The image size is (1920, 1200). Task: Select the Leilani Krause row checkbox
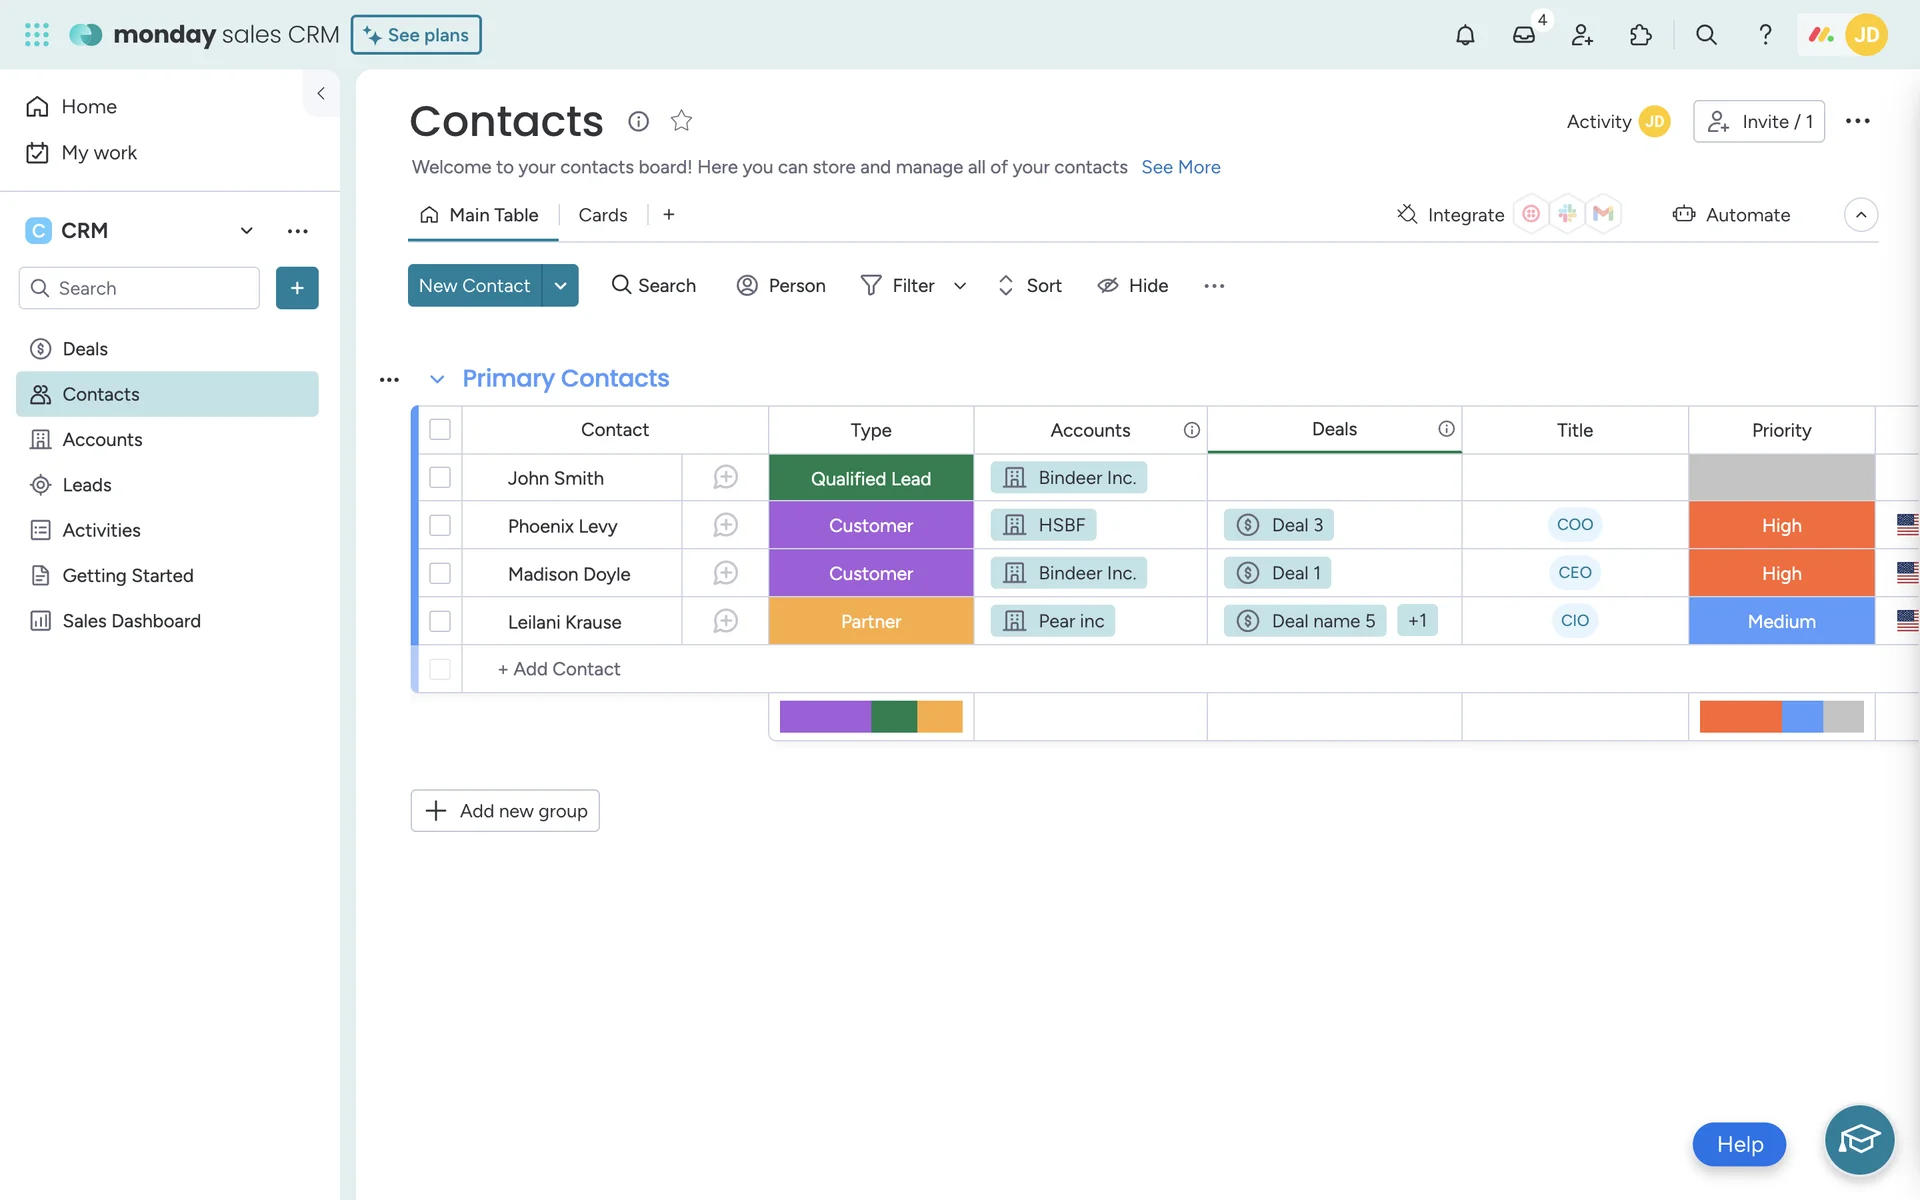[x=440, y=621]
